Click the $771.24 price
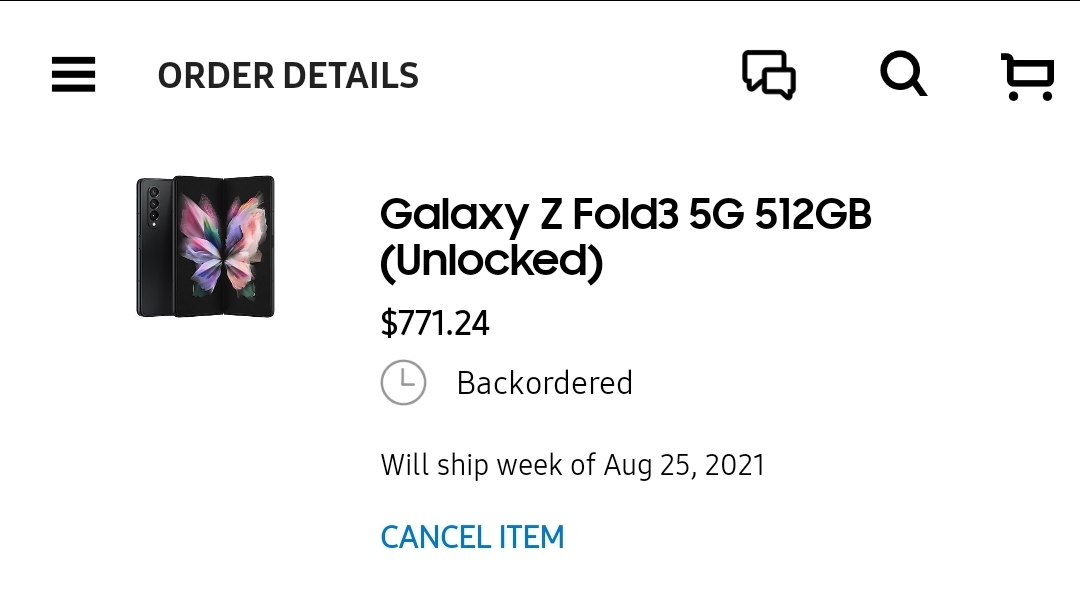The height and width of the screenshot is (602, 1080). (435, 322)
